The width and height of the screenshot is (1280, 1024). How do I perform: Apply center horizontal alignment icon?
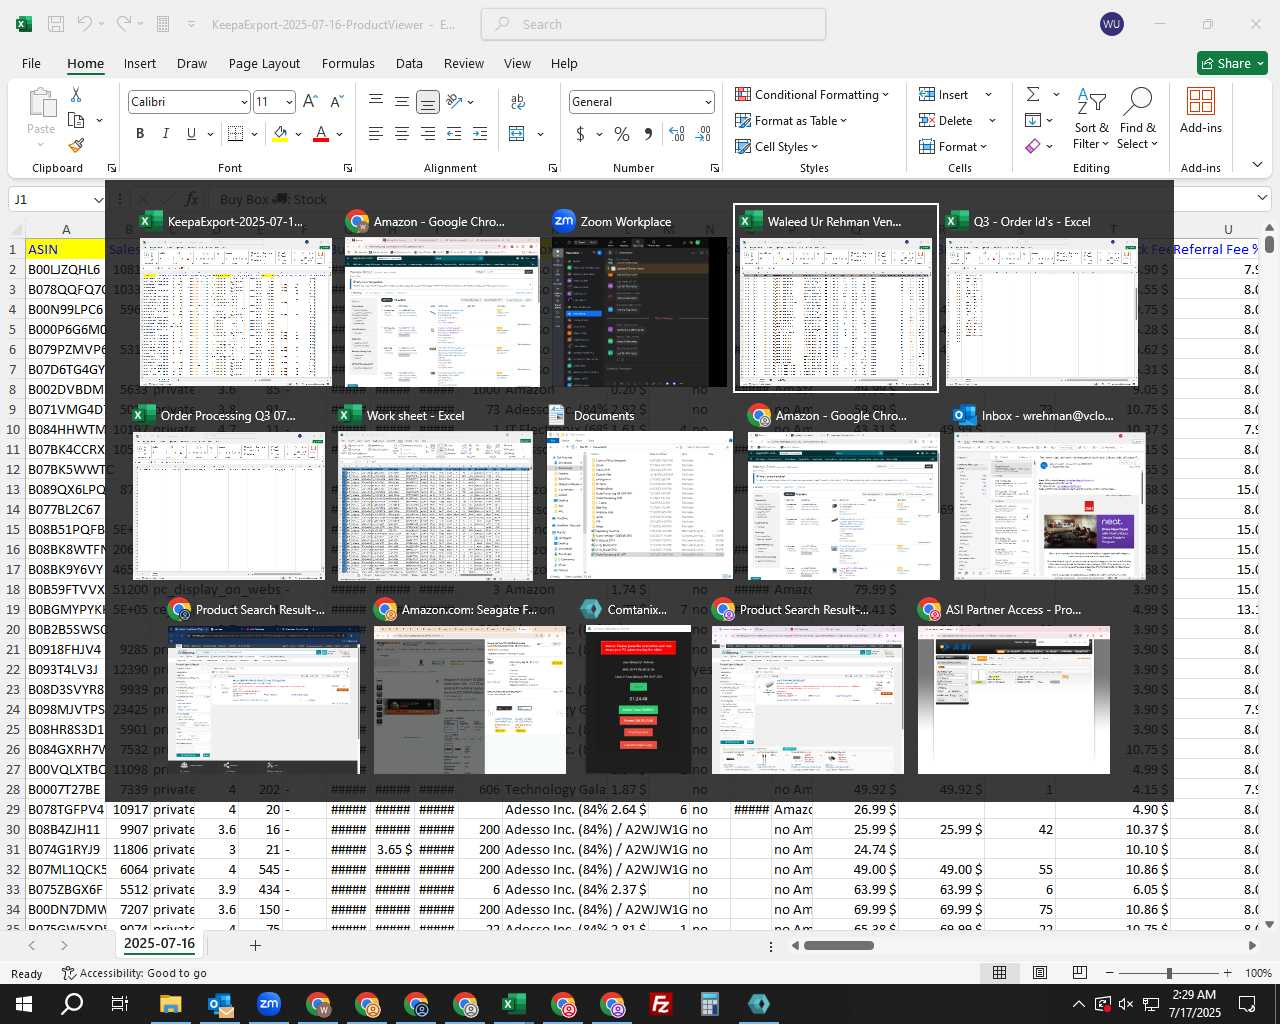[401, 133]
